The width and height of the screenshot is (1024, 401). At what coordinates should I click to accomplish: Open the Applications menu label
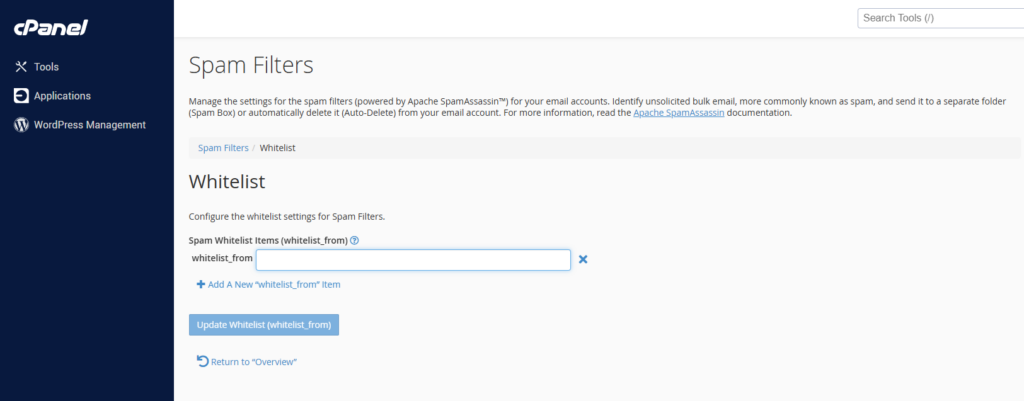(x=62, y=96)
